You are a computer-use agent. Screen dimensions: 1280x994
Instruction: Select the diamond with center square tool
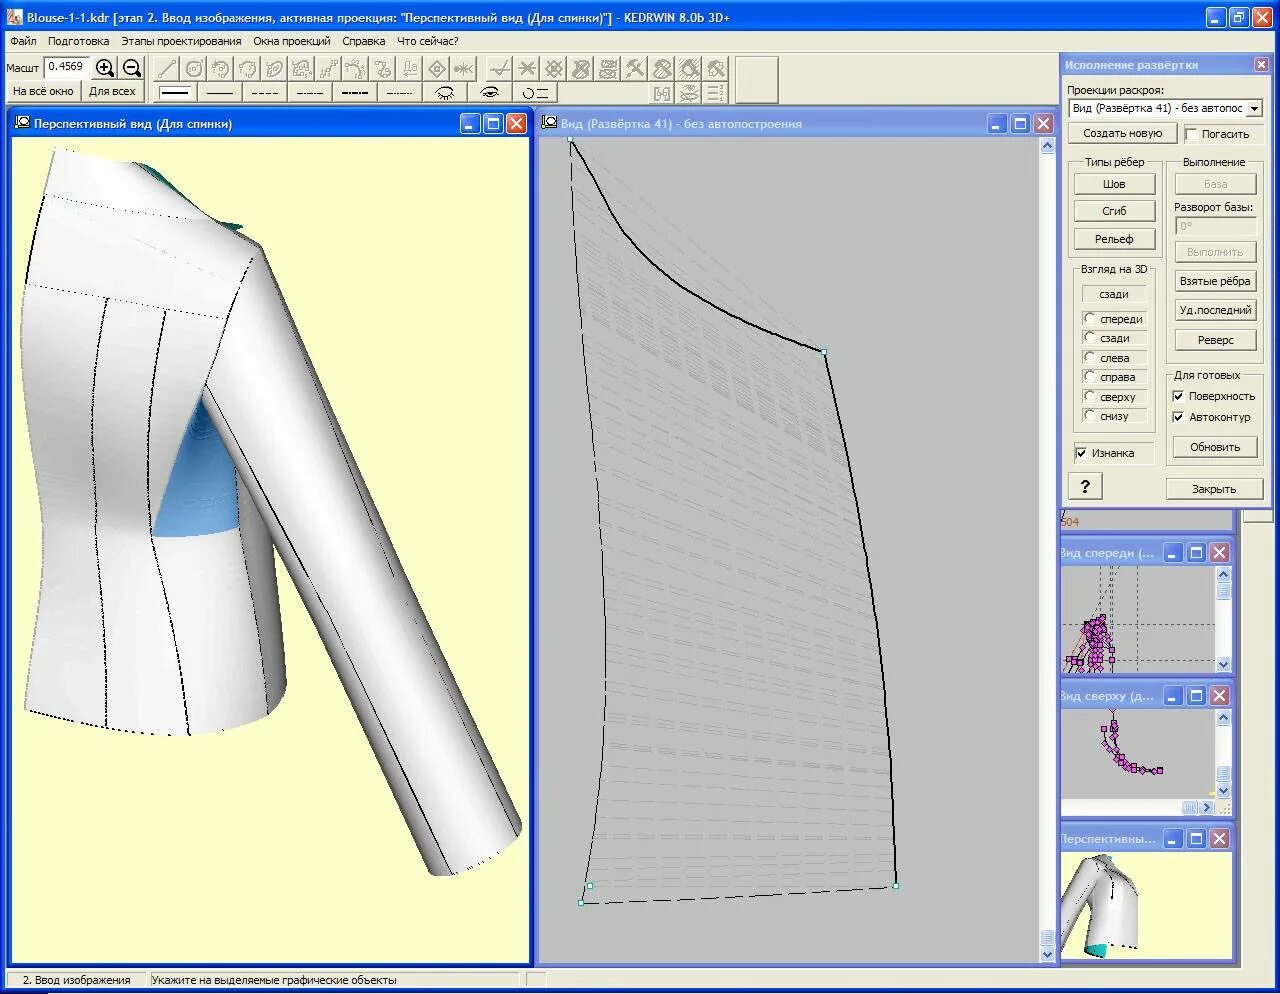[x=437, y=68]
